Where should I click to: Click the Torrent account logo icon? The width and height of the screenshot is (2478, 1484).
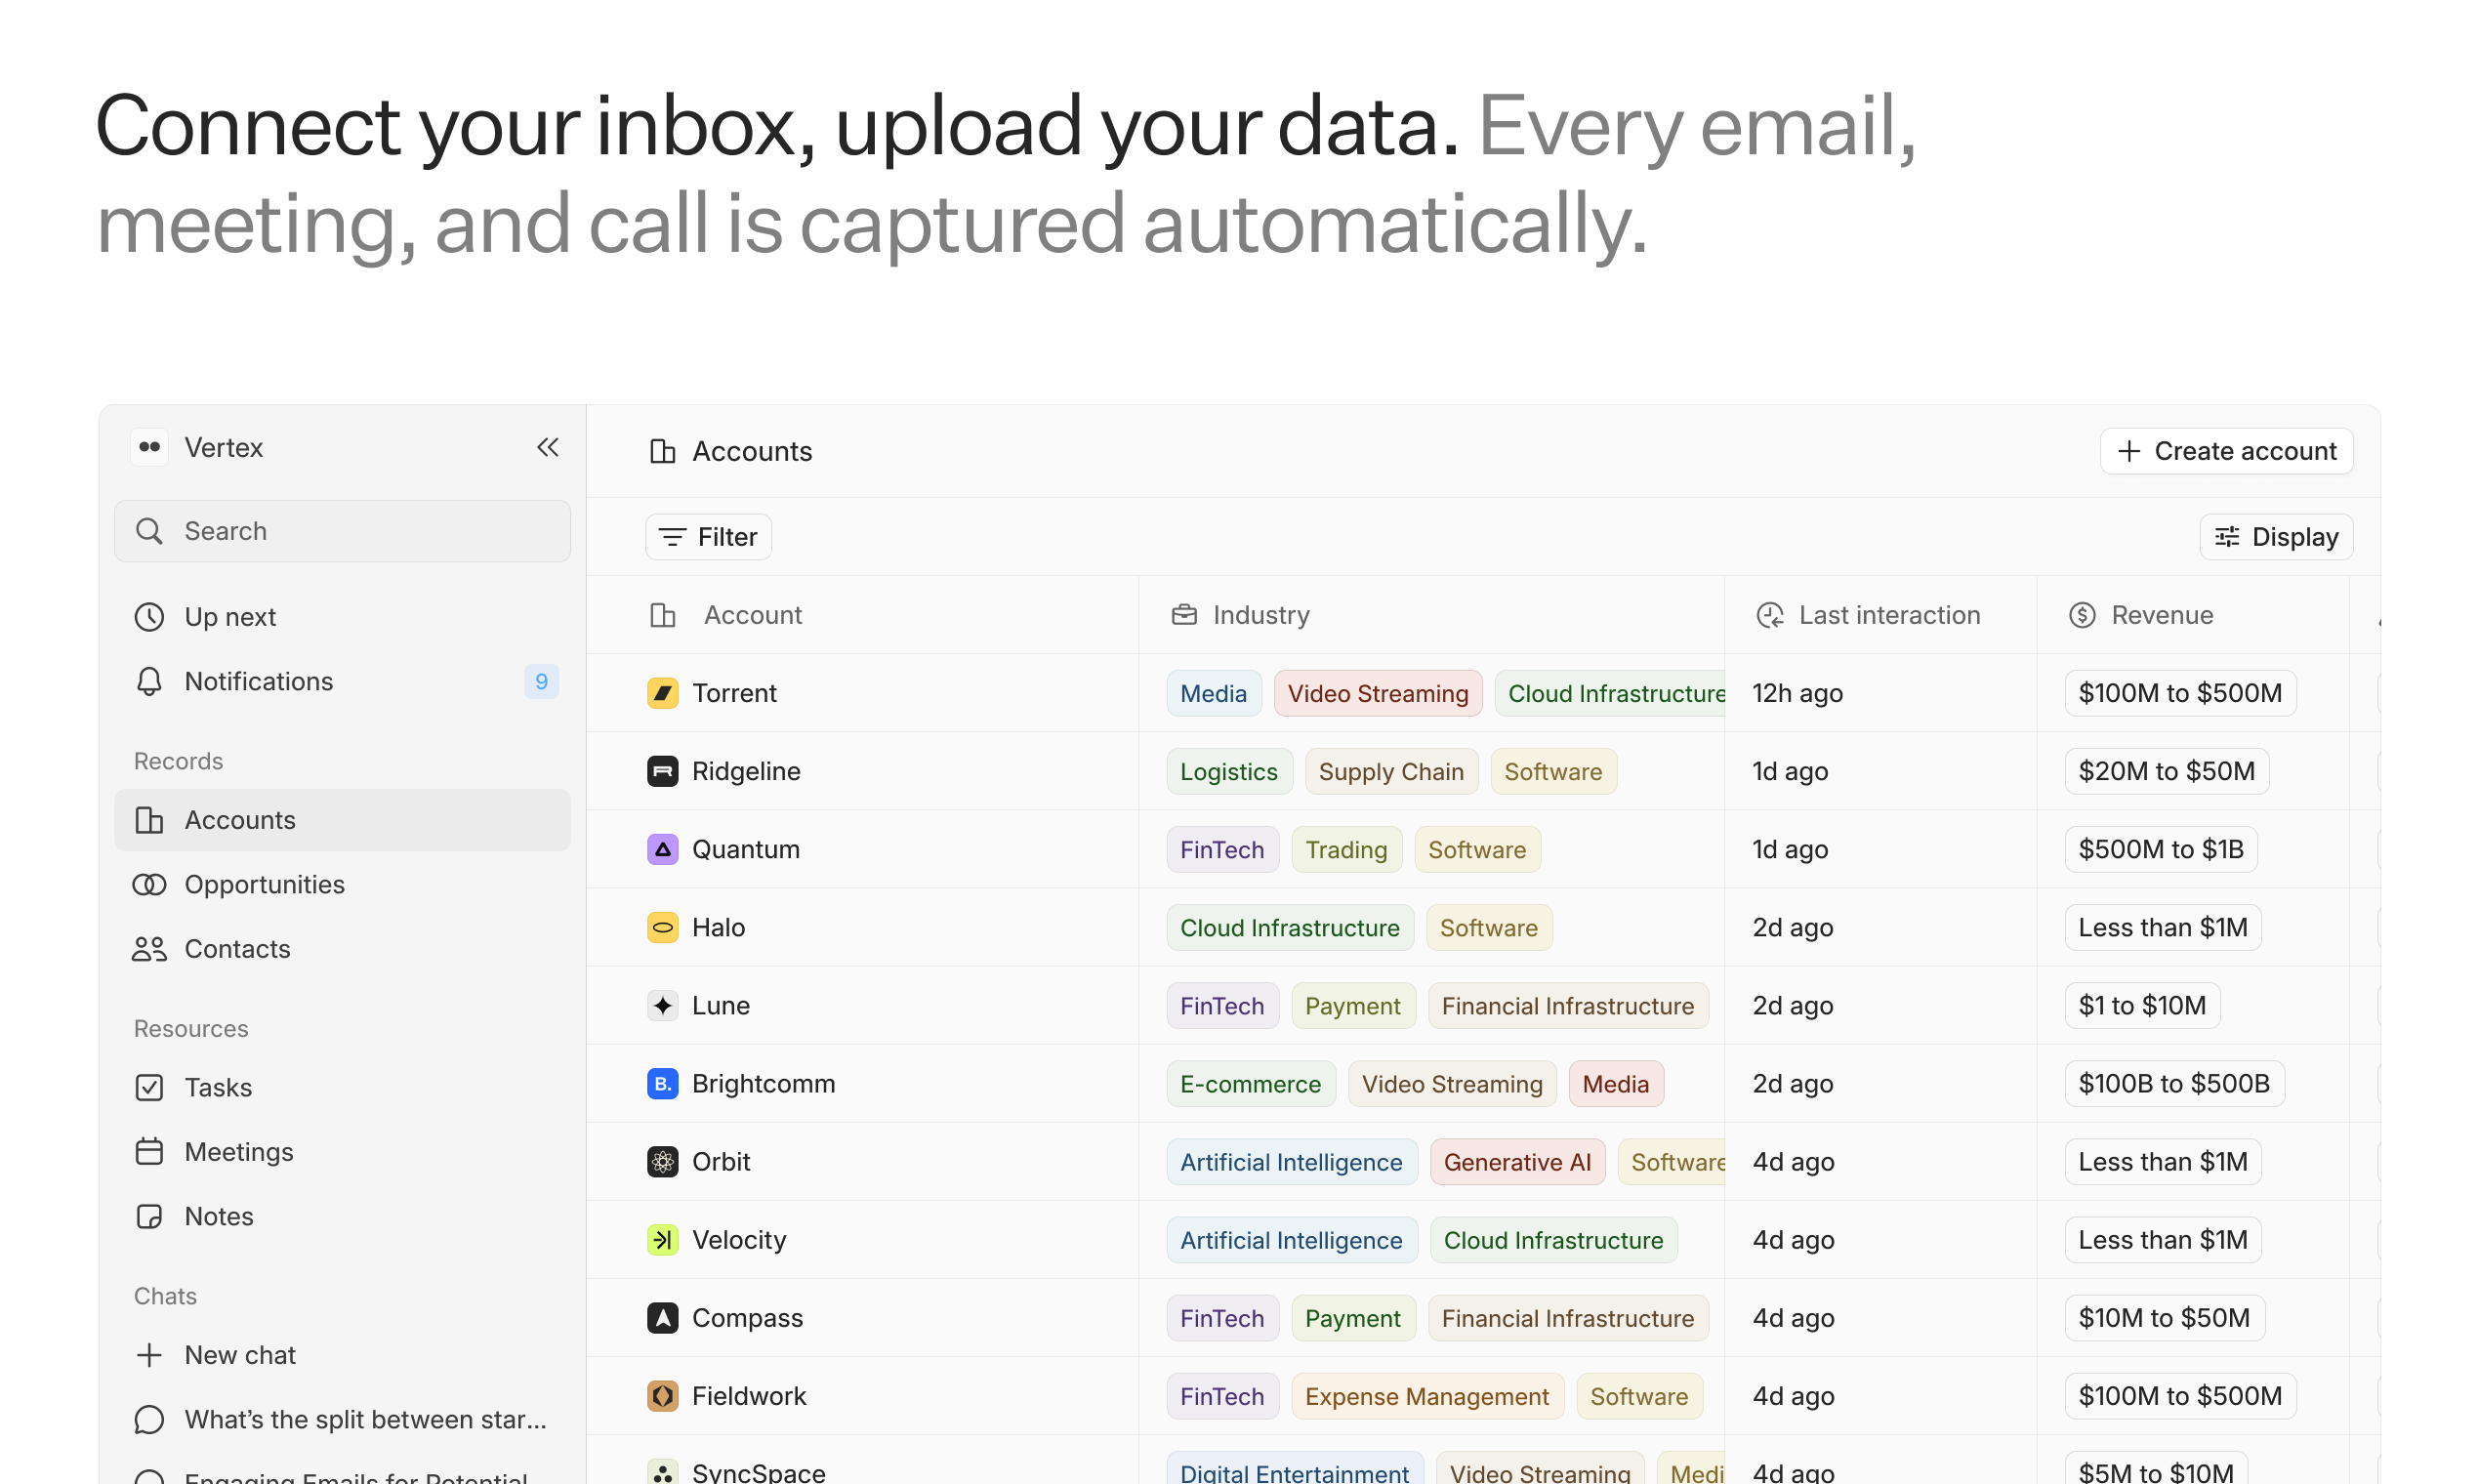point(662,693)
